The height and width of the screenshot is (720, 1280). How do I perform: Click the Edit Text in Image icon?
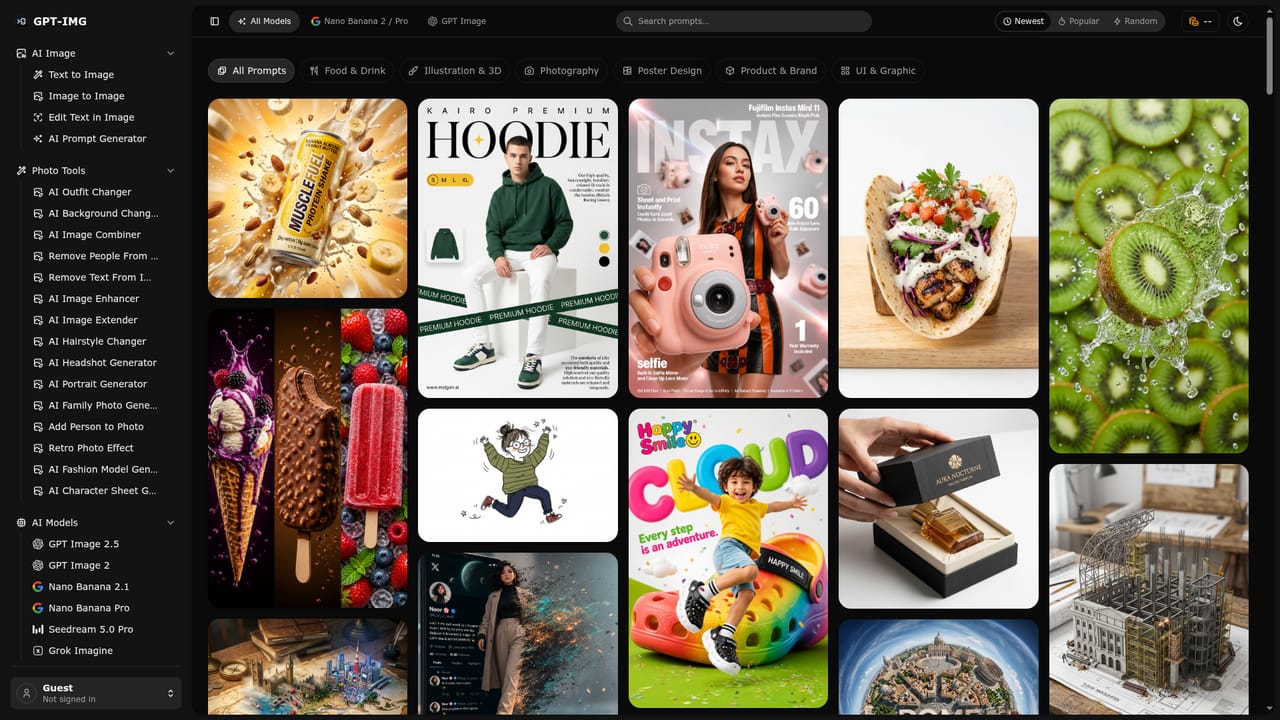(x=38, y=117)
